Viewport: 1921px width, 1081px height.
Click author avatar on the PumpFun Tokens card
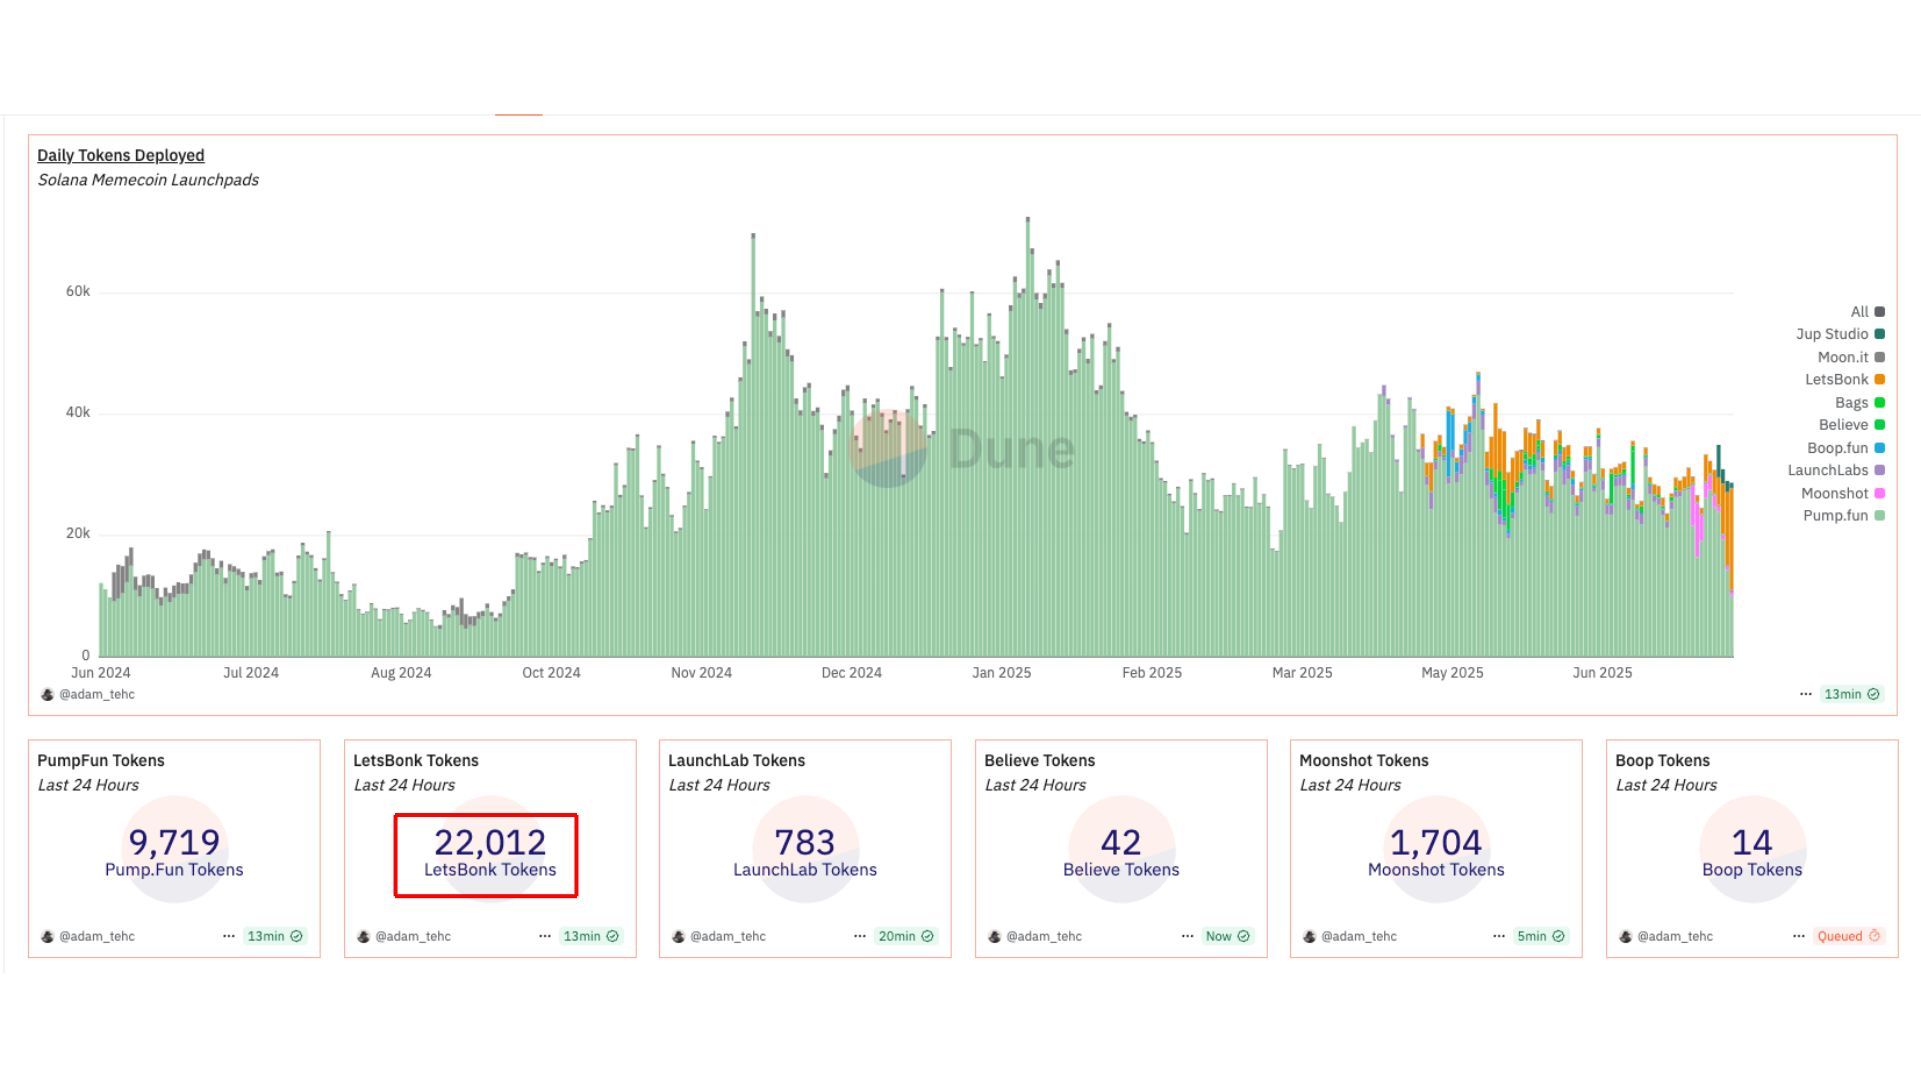[x=47, y=936]
